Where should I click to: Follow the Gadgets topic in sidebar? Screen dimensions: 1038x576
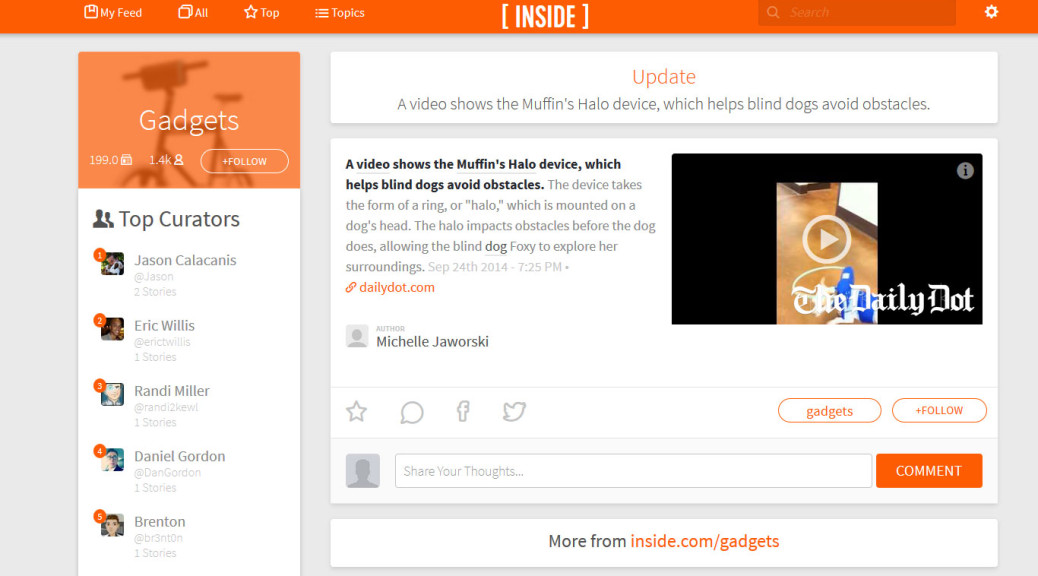[x=244, y=161]
